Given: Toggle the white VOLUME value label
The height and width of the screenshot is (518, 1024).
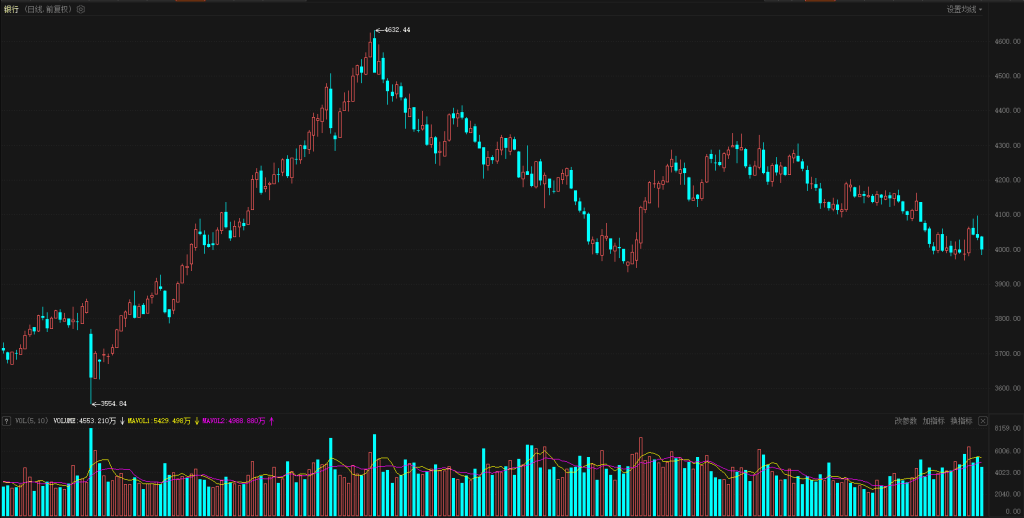Looking at the screenshot, I should (85, 421).
